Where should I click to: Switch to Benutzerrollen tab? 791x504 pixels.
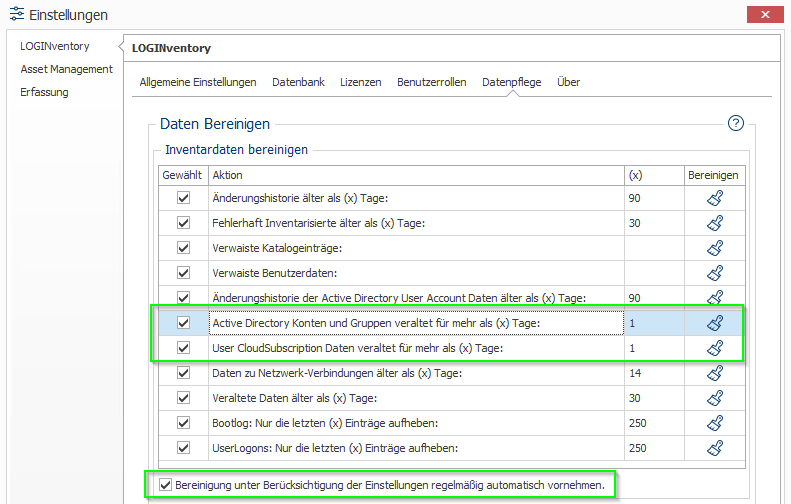coord(431,82)
